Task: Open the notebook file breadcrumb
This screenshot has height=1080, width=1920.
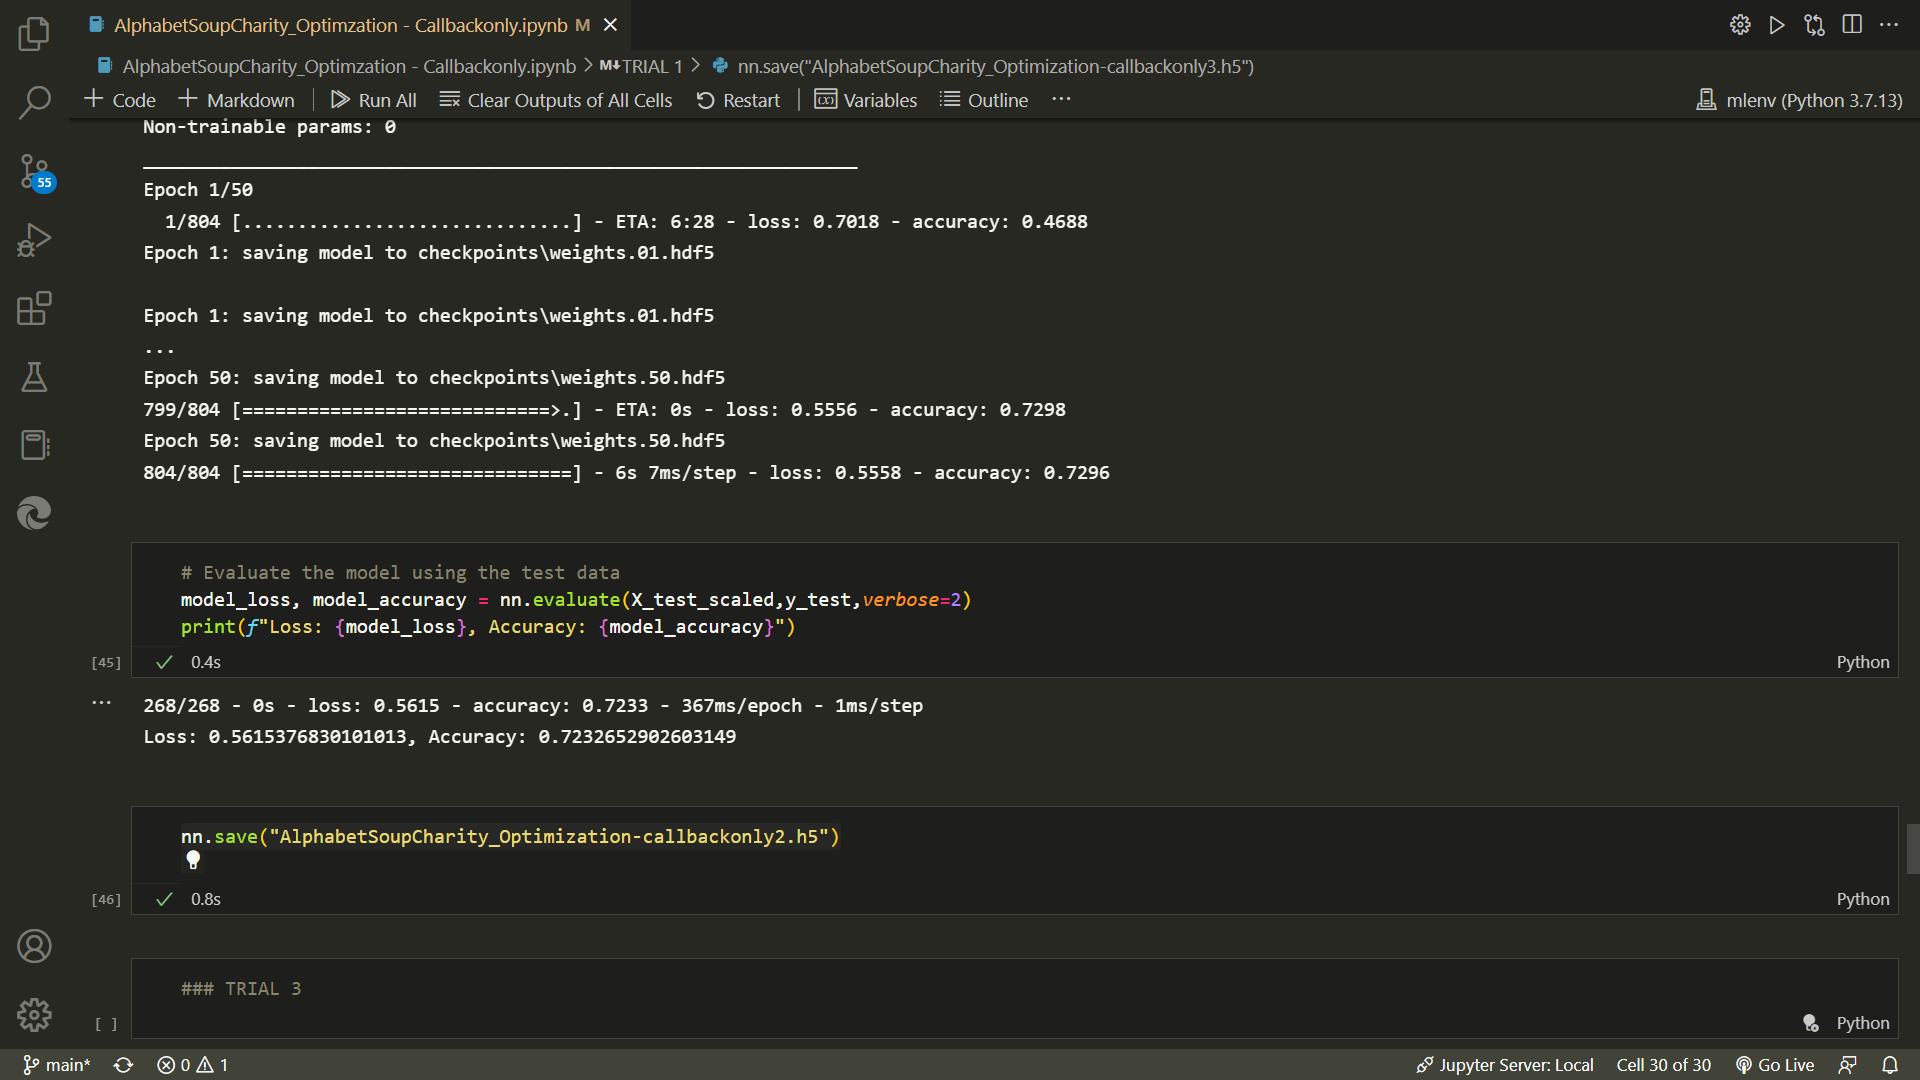Action: [x=337, y=66]
